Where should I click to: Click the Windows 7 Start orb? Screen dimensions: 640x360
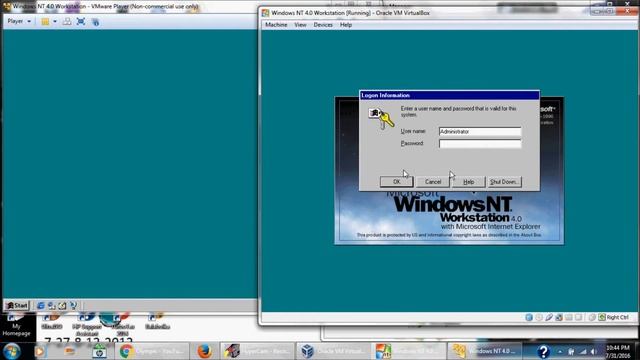click(11, 351)
